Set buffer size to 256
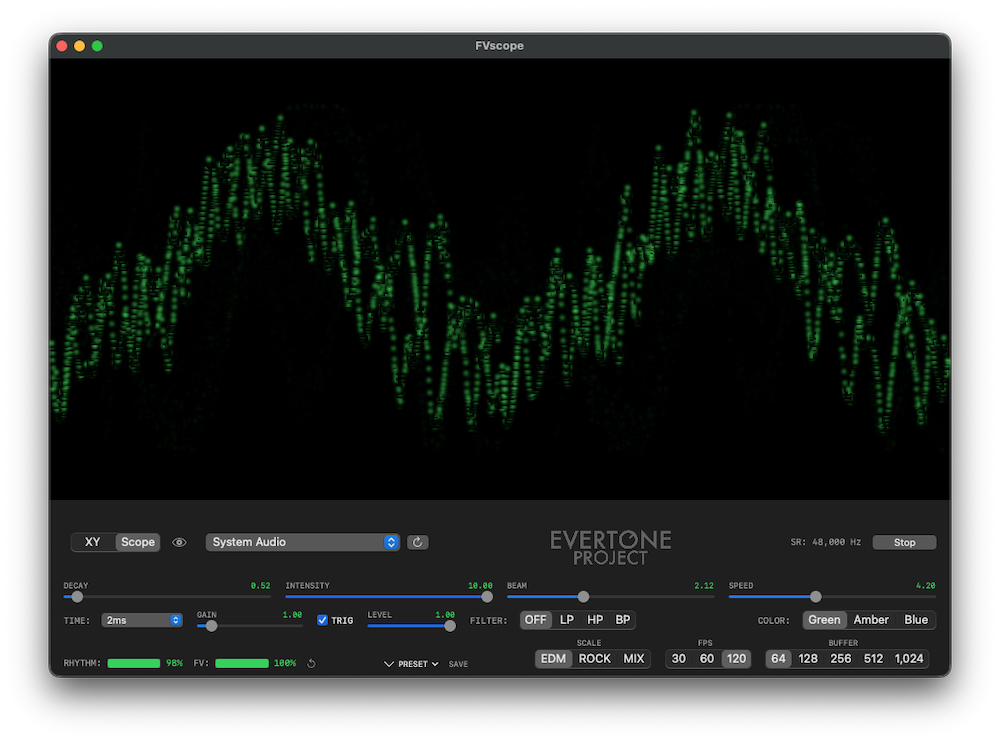Screen dimensions: 1000x742 pyautogui.click(x=841, y=659)
